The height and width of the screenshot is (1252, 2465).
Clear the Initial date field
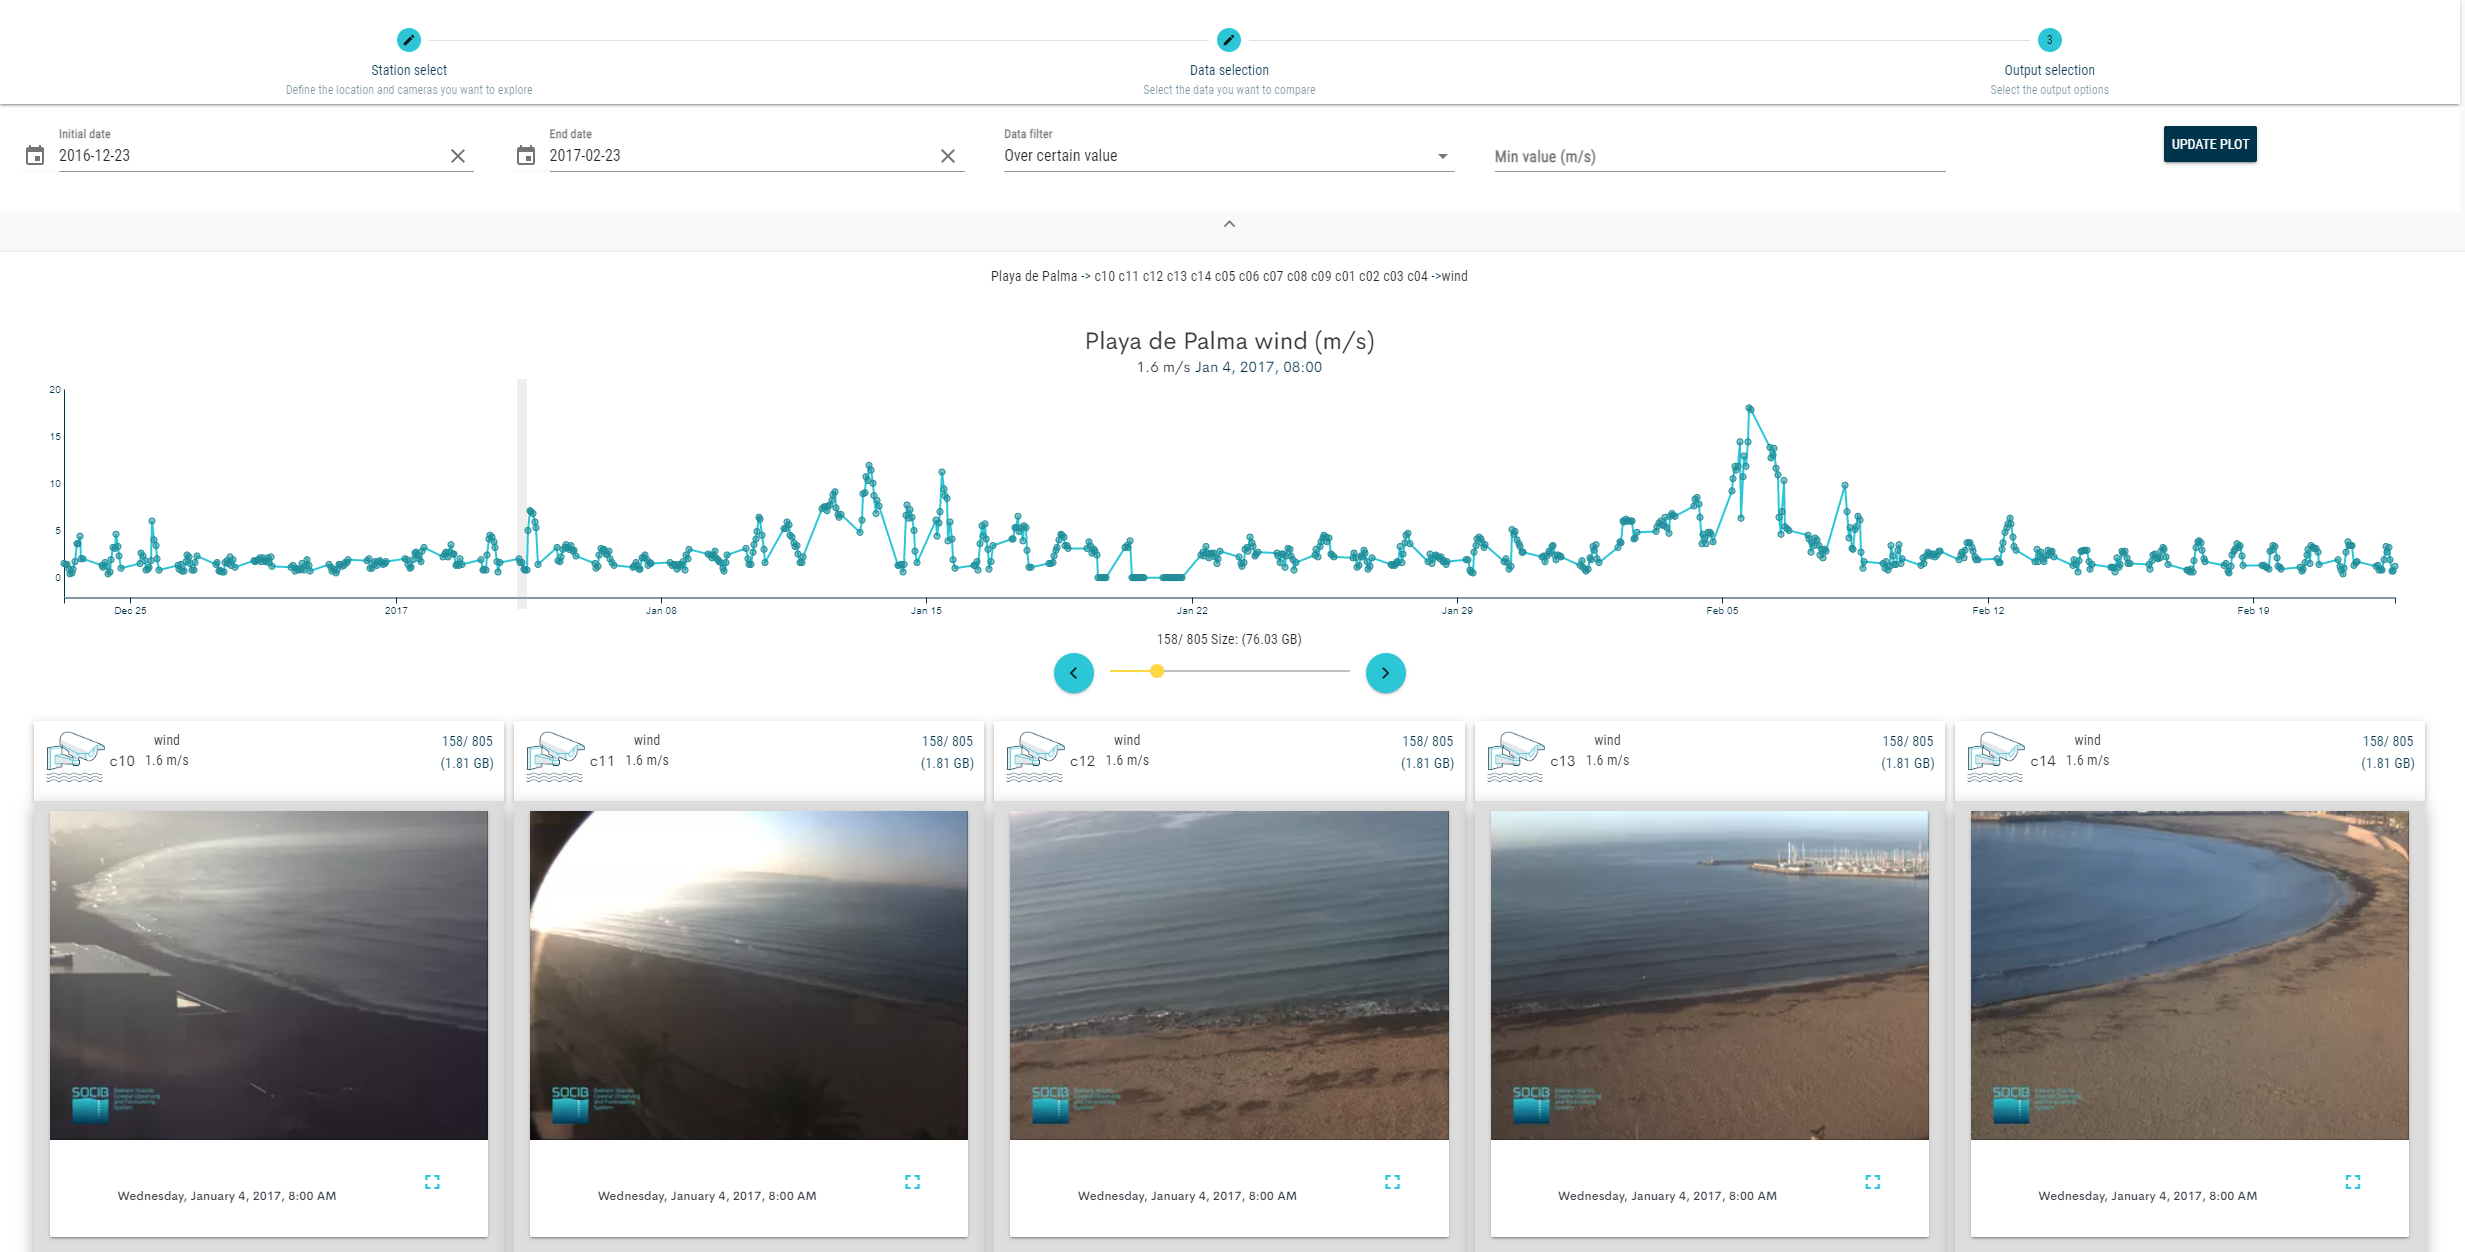[459, 156]
